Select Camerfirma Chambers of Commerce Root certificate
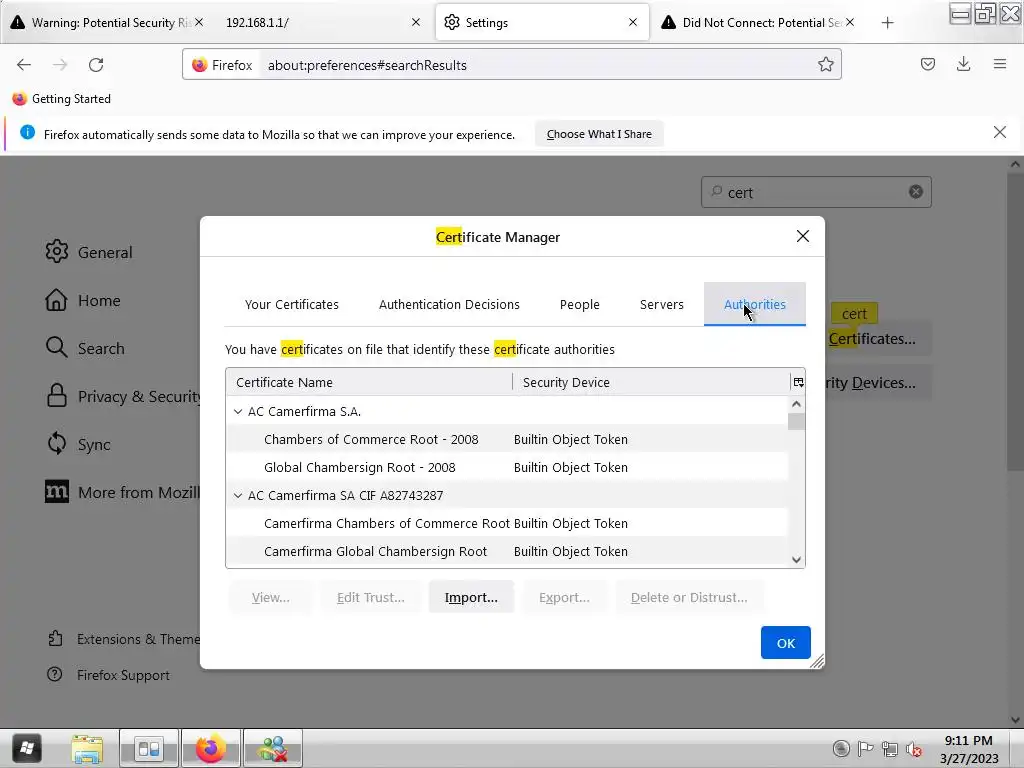1024x768 pixels. (507, 524)
